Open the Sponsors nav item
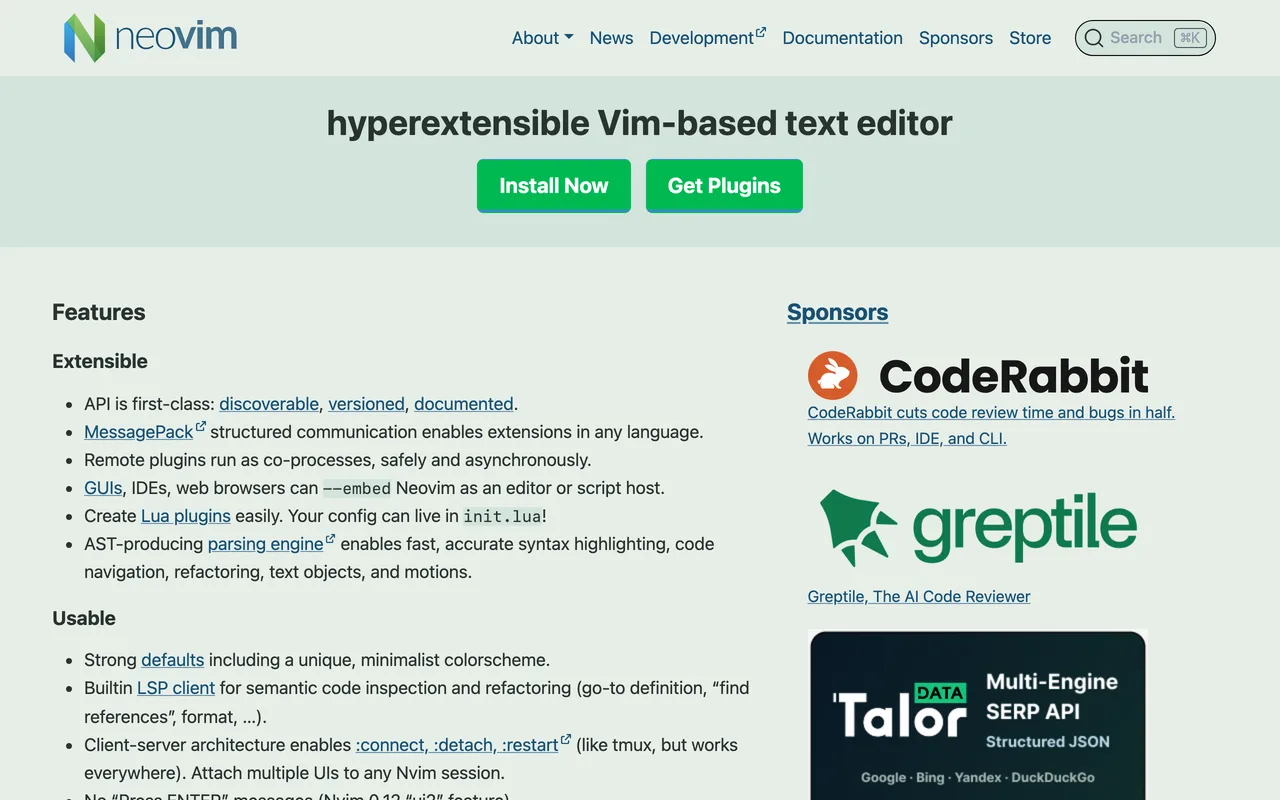The height and width of the screenshot is (800, 1280). [x=956, y=38]
